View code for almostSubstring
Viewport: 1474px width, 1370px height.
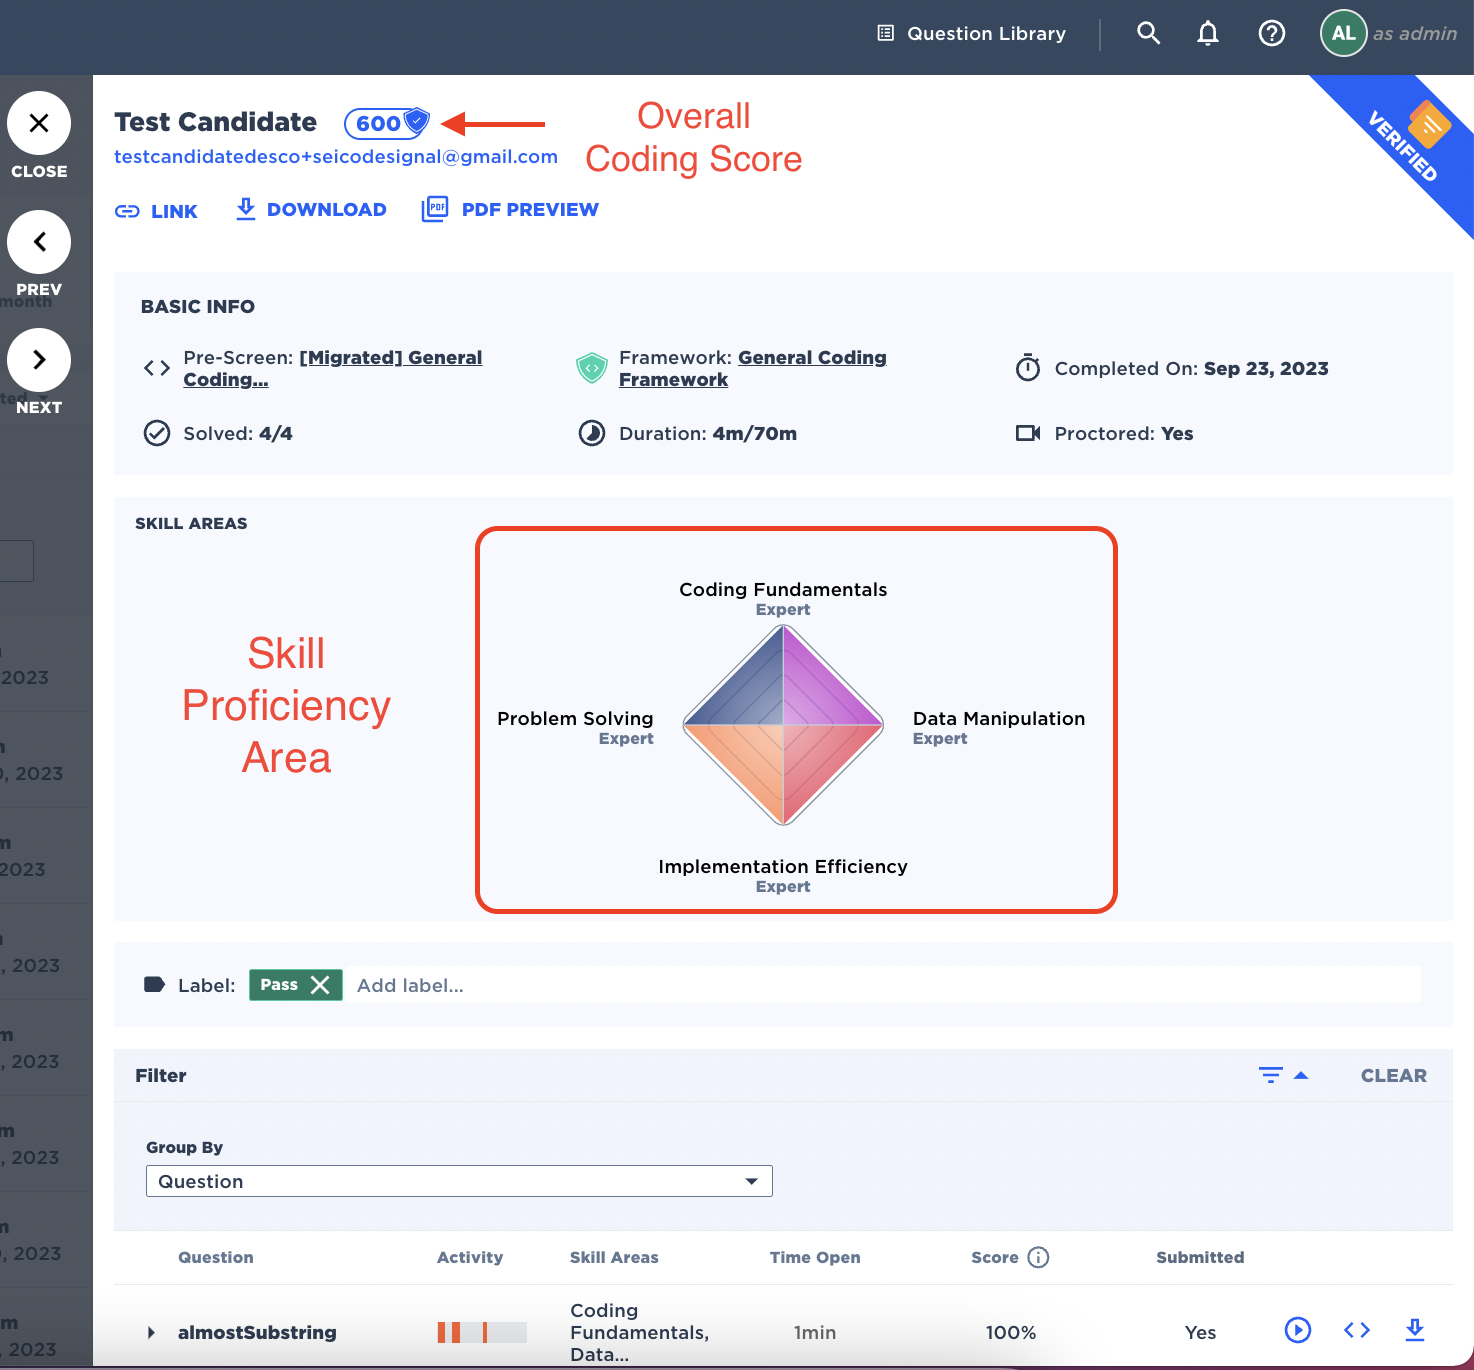(1356, 1329)
